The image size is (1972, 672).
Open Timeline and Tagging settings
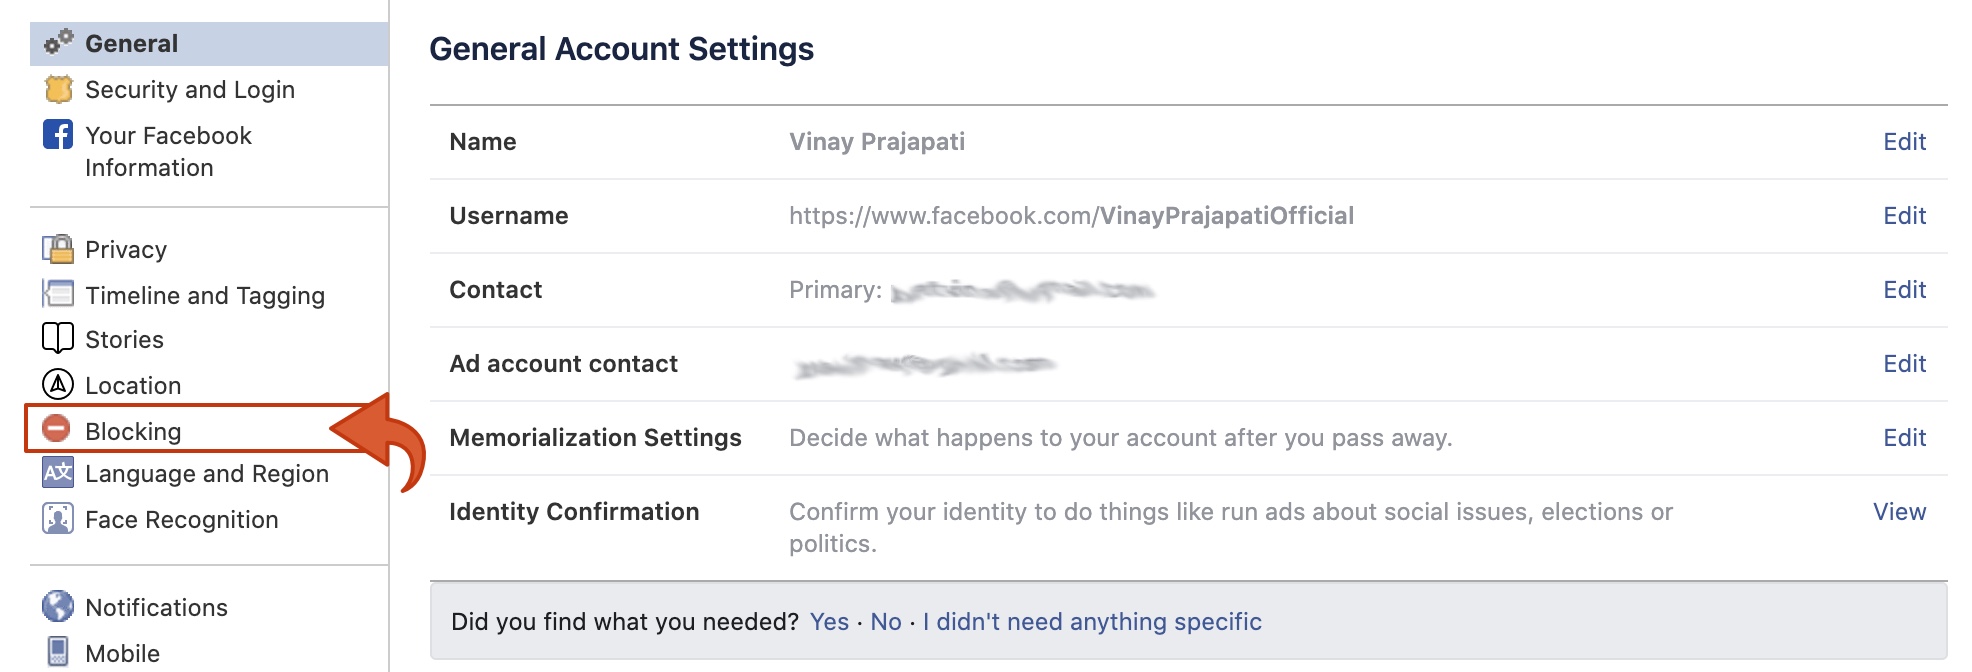pyautogui.click(x=206, y=295)
